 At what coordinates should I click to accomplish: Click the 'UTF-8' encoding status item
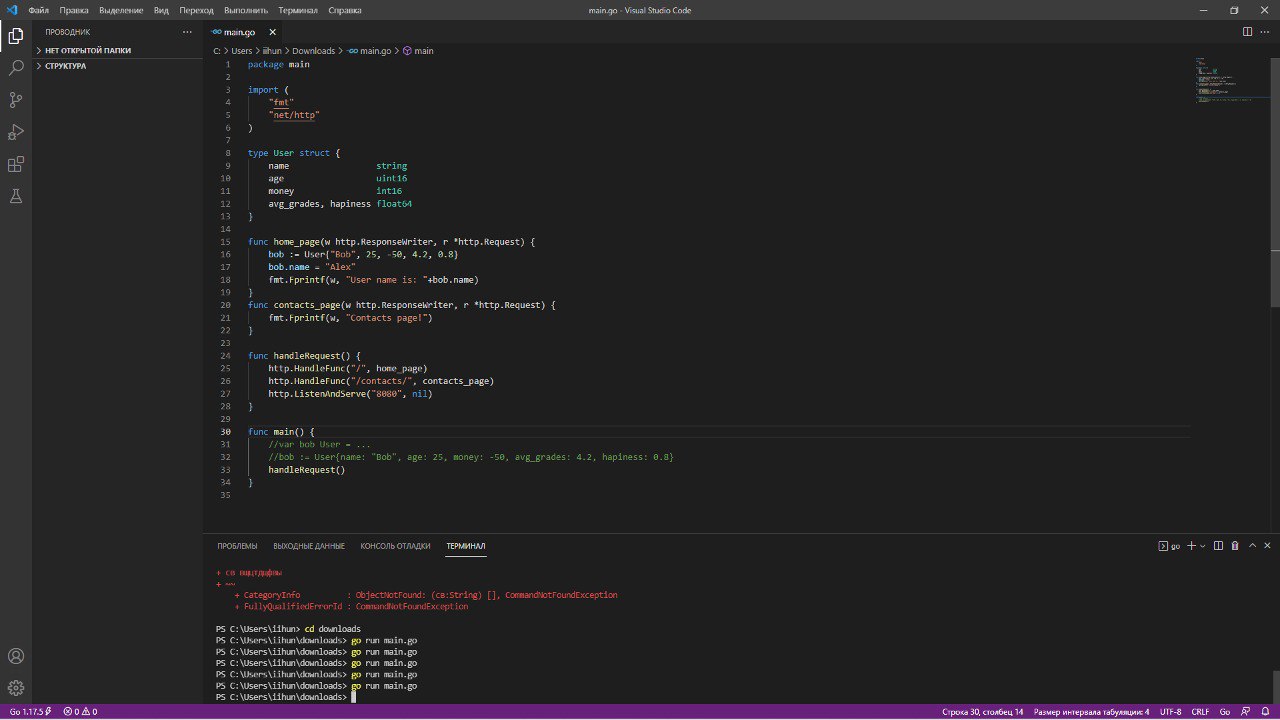tap(1170, 712)
